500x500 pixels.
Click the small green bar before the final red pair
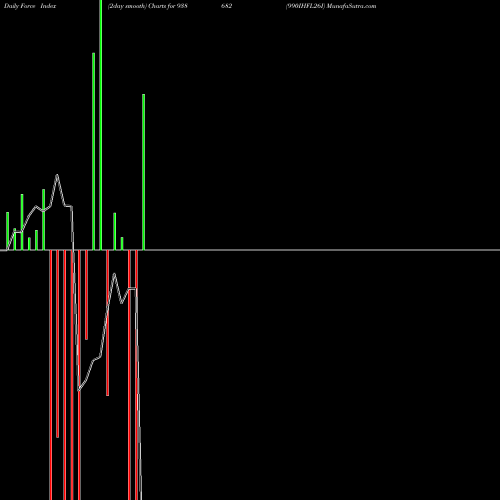pyautogui.click(x=122, y=243)
